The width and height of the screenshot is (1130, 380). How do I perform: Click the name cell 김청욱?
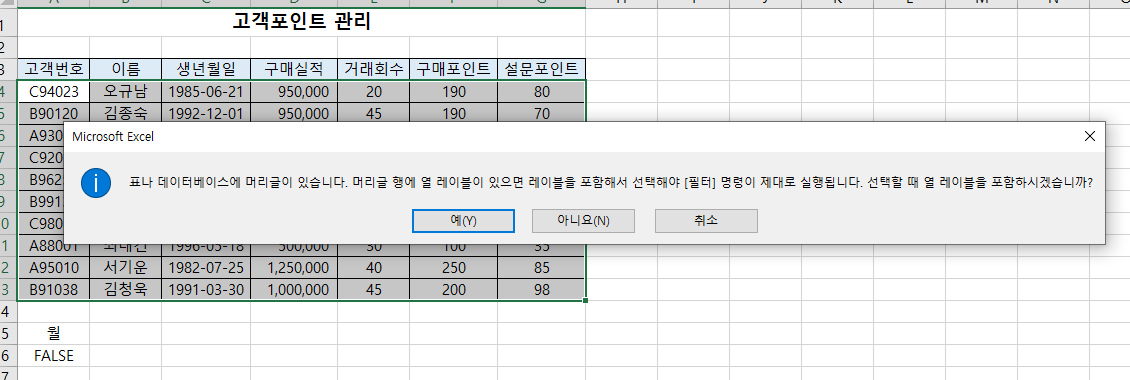click(126, 289)
